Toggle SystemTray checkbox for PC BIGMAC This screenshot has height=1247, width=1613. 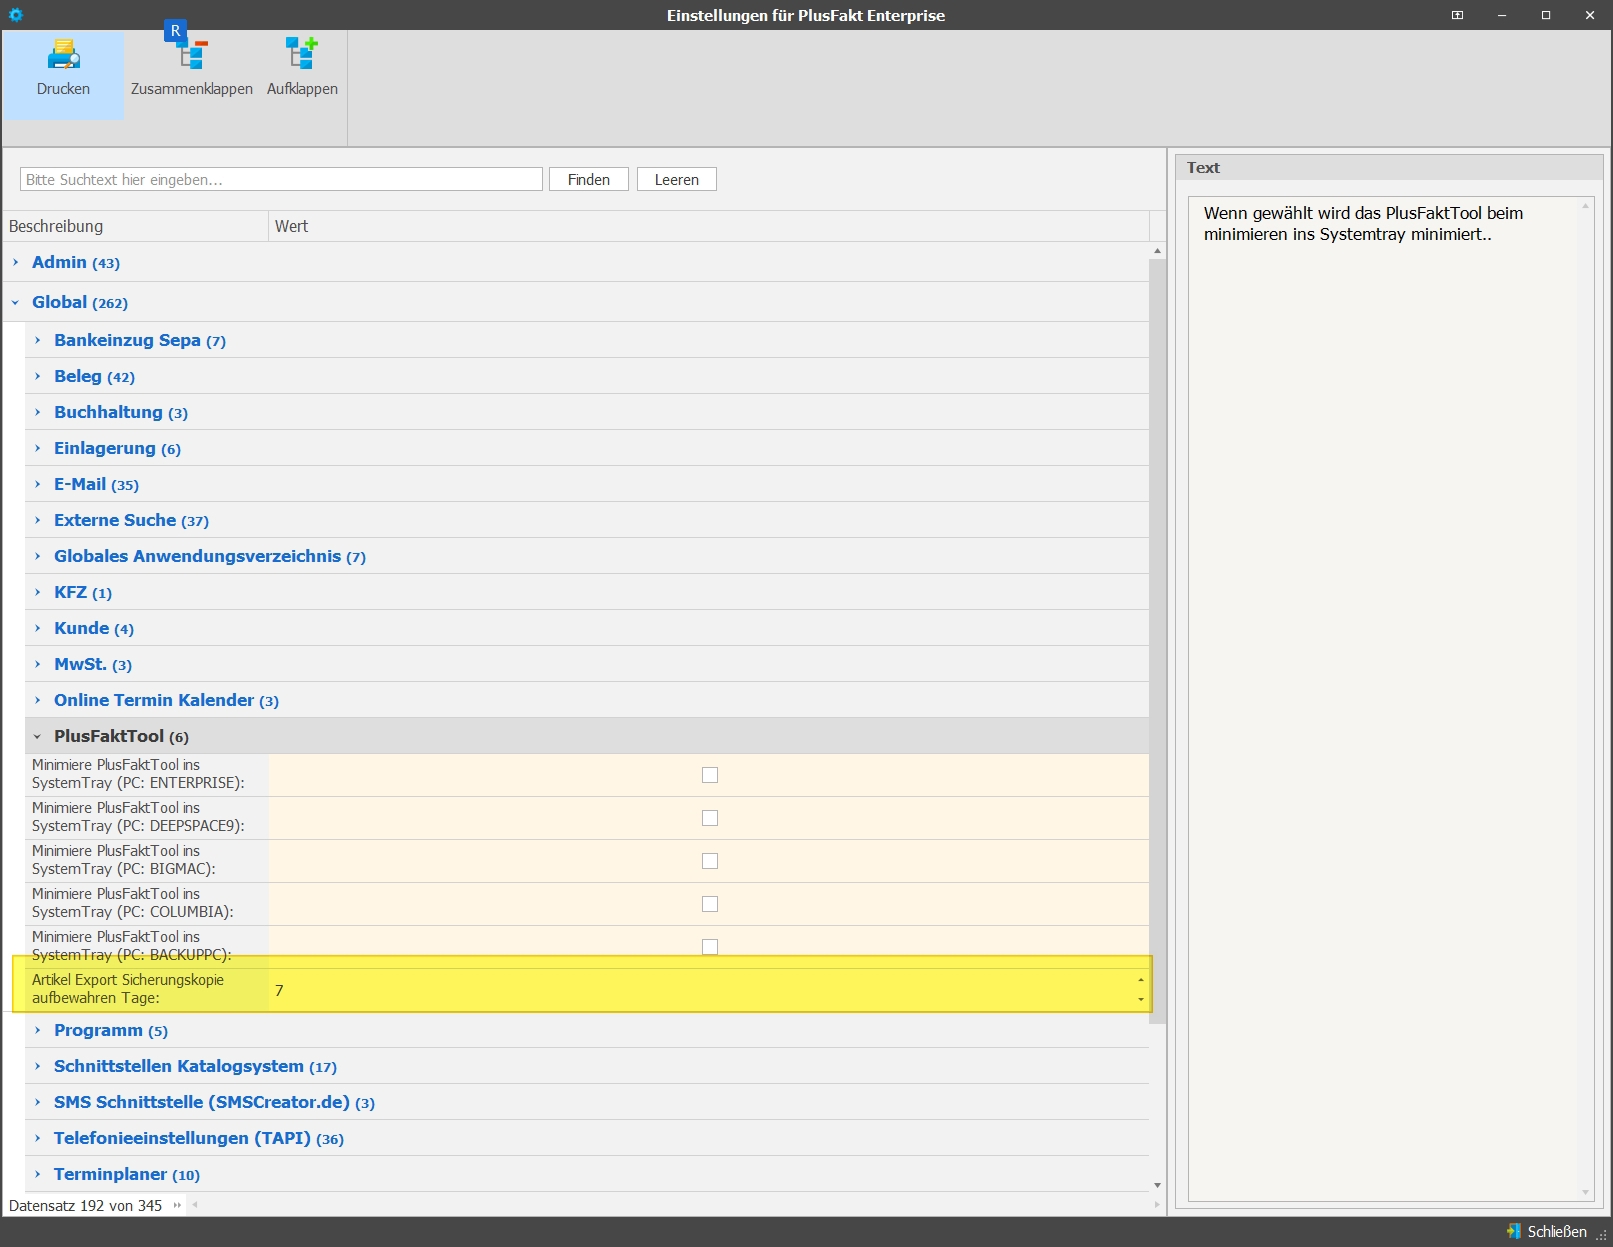click(x=710, y=861)
